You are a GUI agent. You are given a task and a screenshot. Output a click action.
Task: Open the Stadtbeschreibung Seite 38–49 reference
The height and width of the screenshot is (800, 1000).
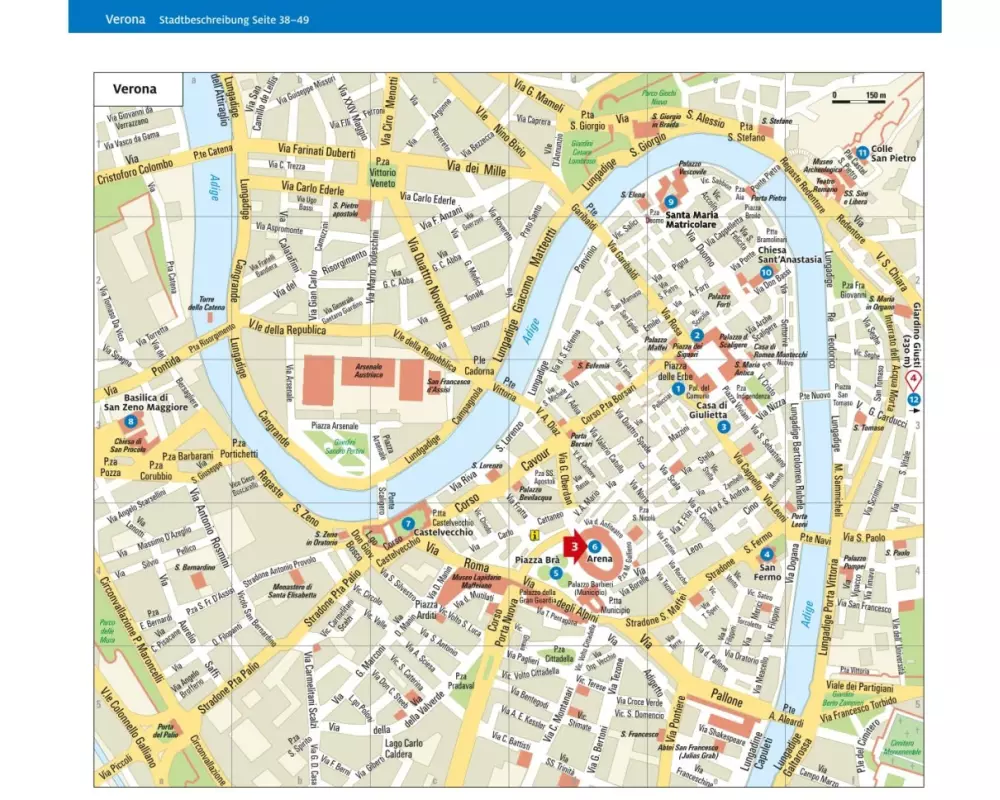point(226,19)
